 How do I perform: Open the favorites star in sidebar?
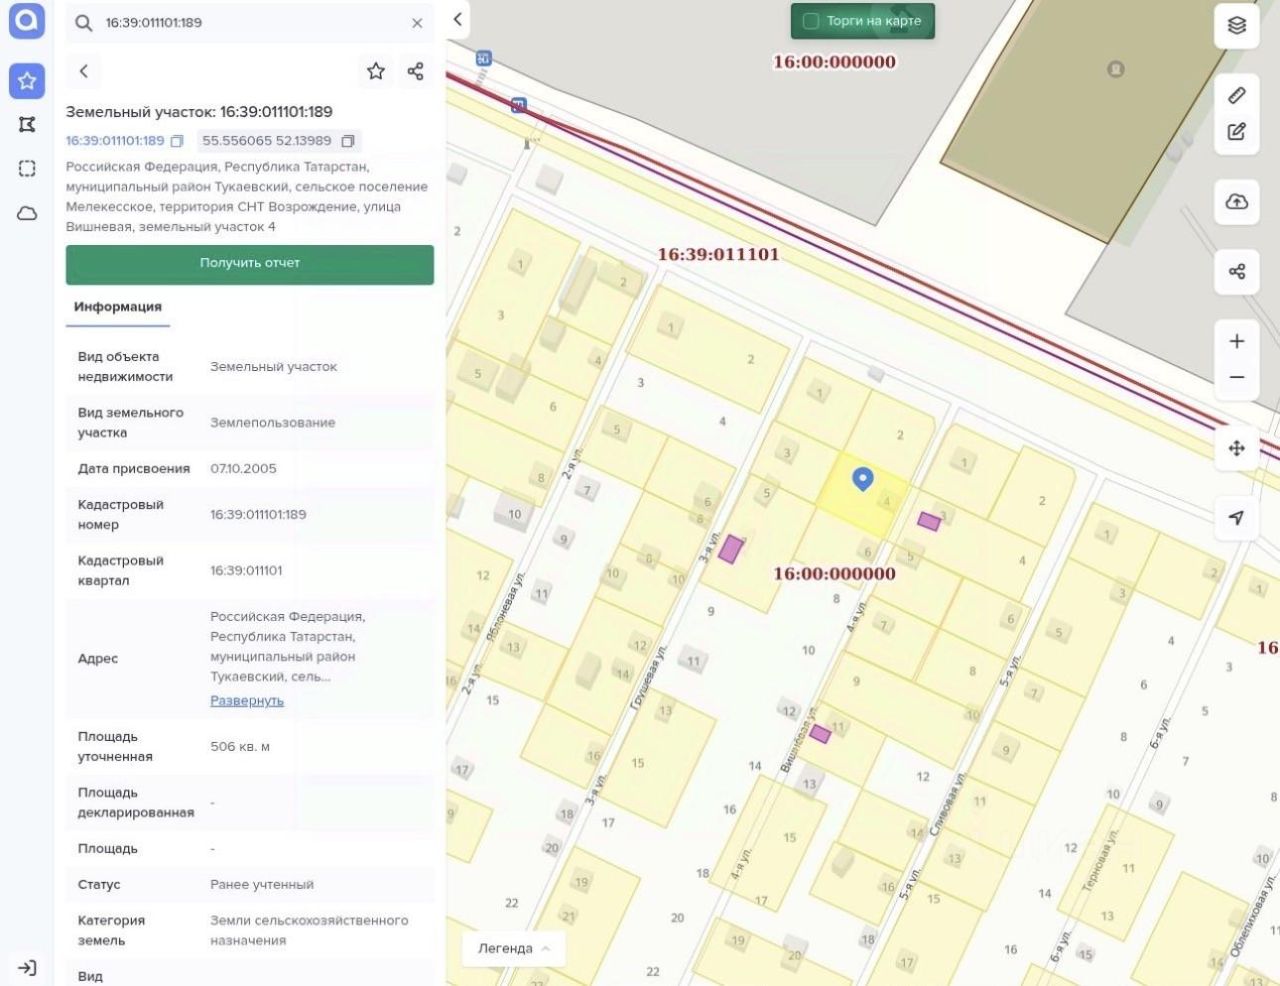pyautogui.click(x=27, y=81)
